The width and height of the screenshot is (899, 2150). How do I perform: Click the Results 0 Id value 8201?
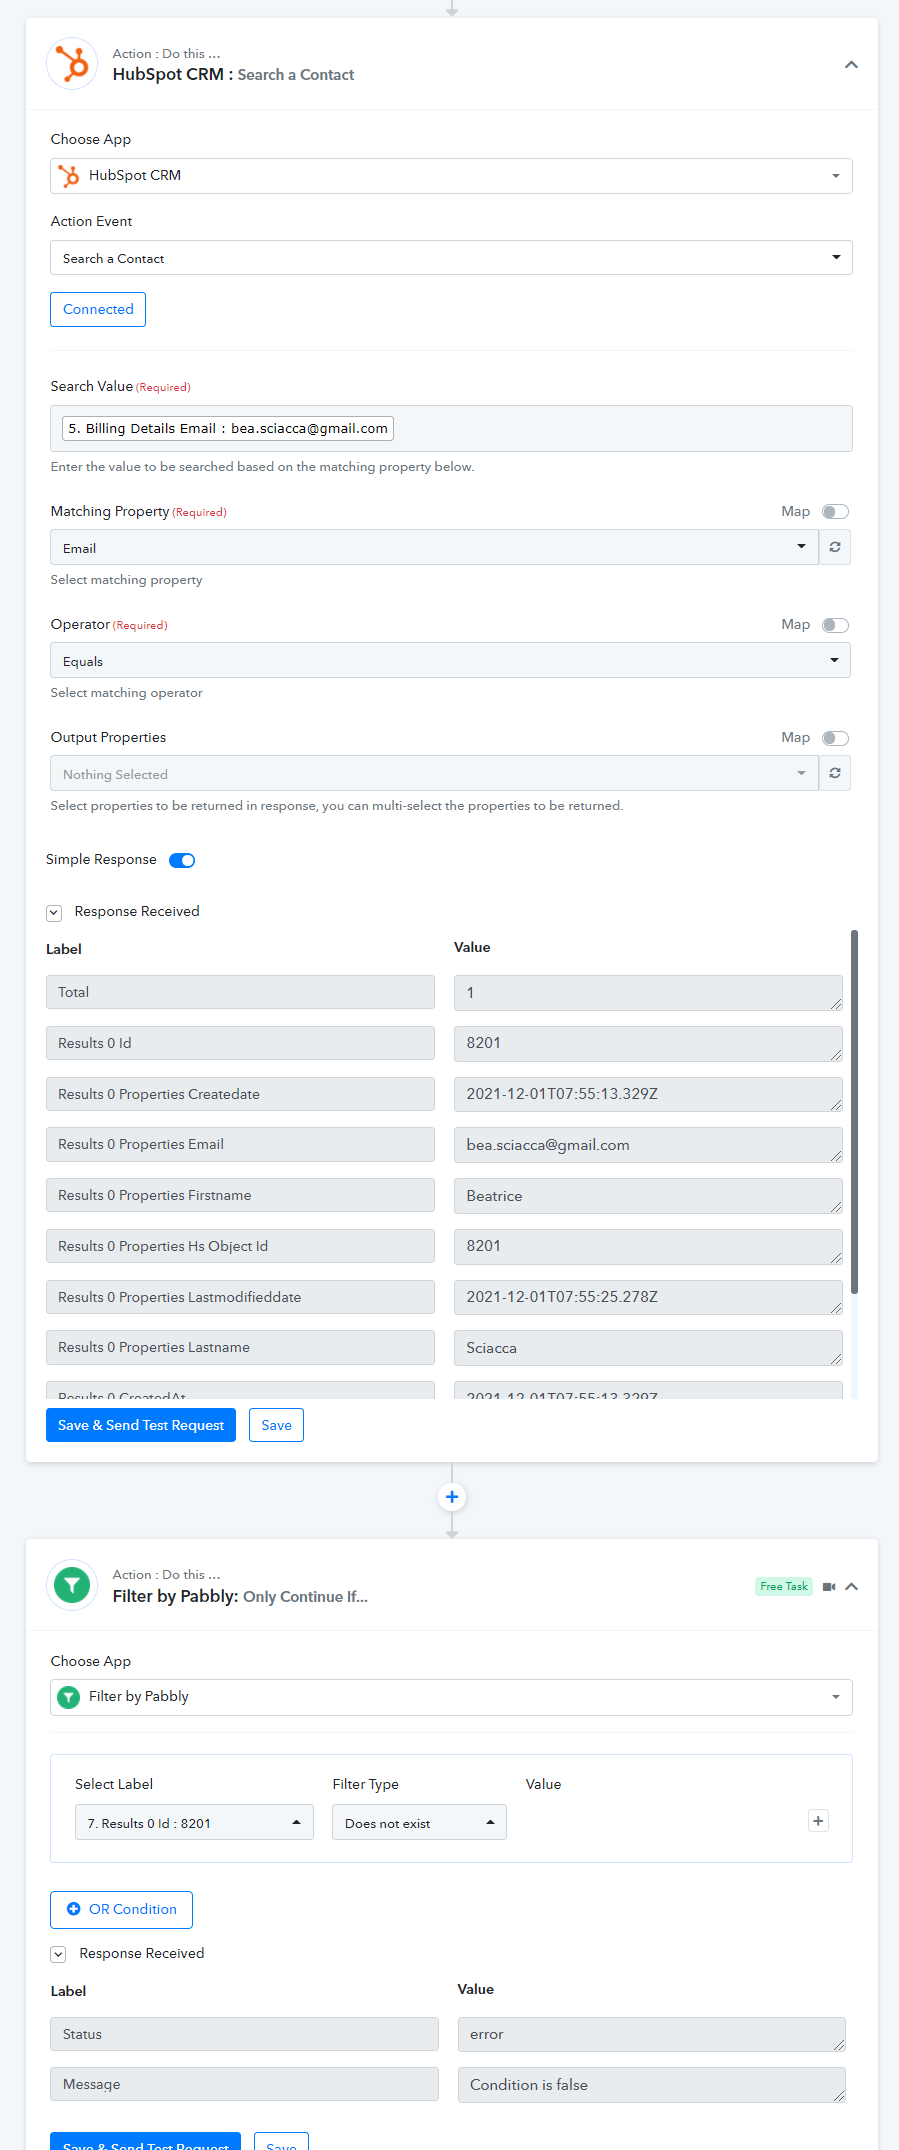[x=648, y=1044]
